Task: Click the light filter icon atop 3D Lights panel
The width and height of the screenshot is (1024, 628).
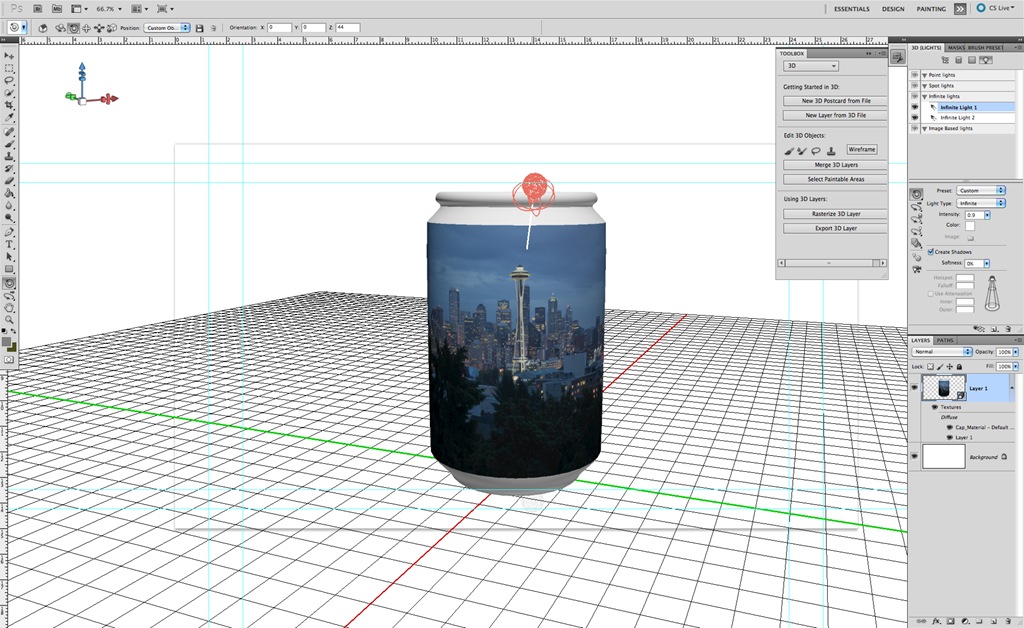Action: click(986, 60)
